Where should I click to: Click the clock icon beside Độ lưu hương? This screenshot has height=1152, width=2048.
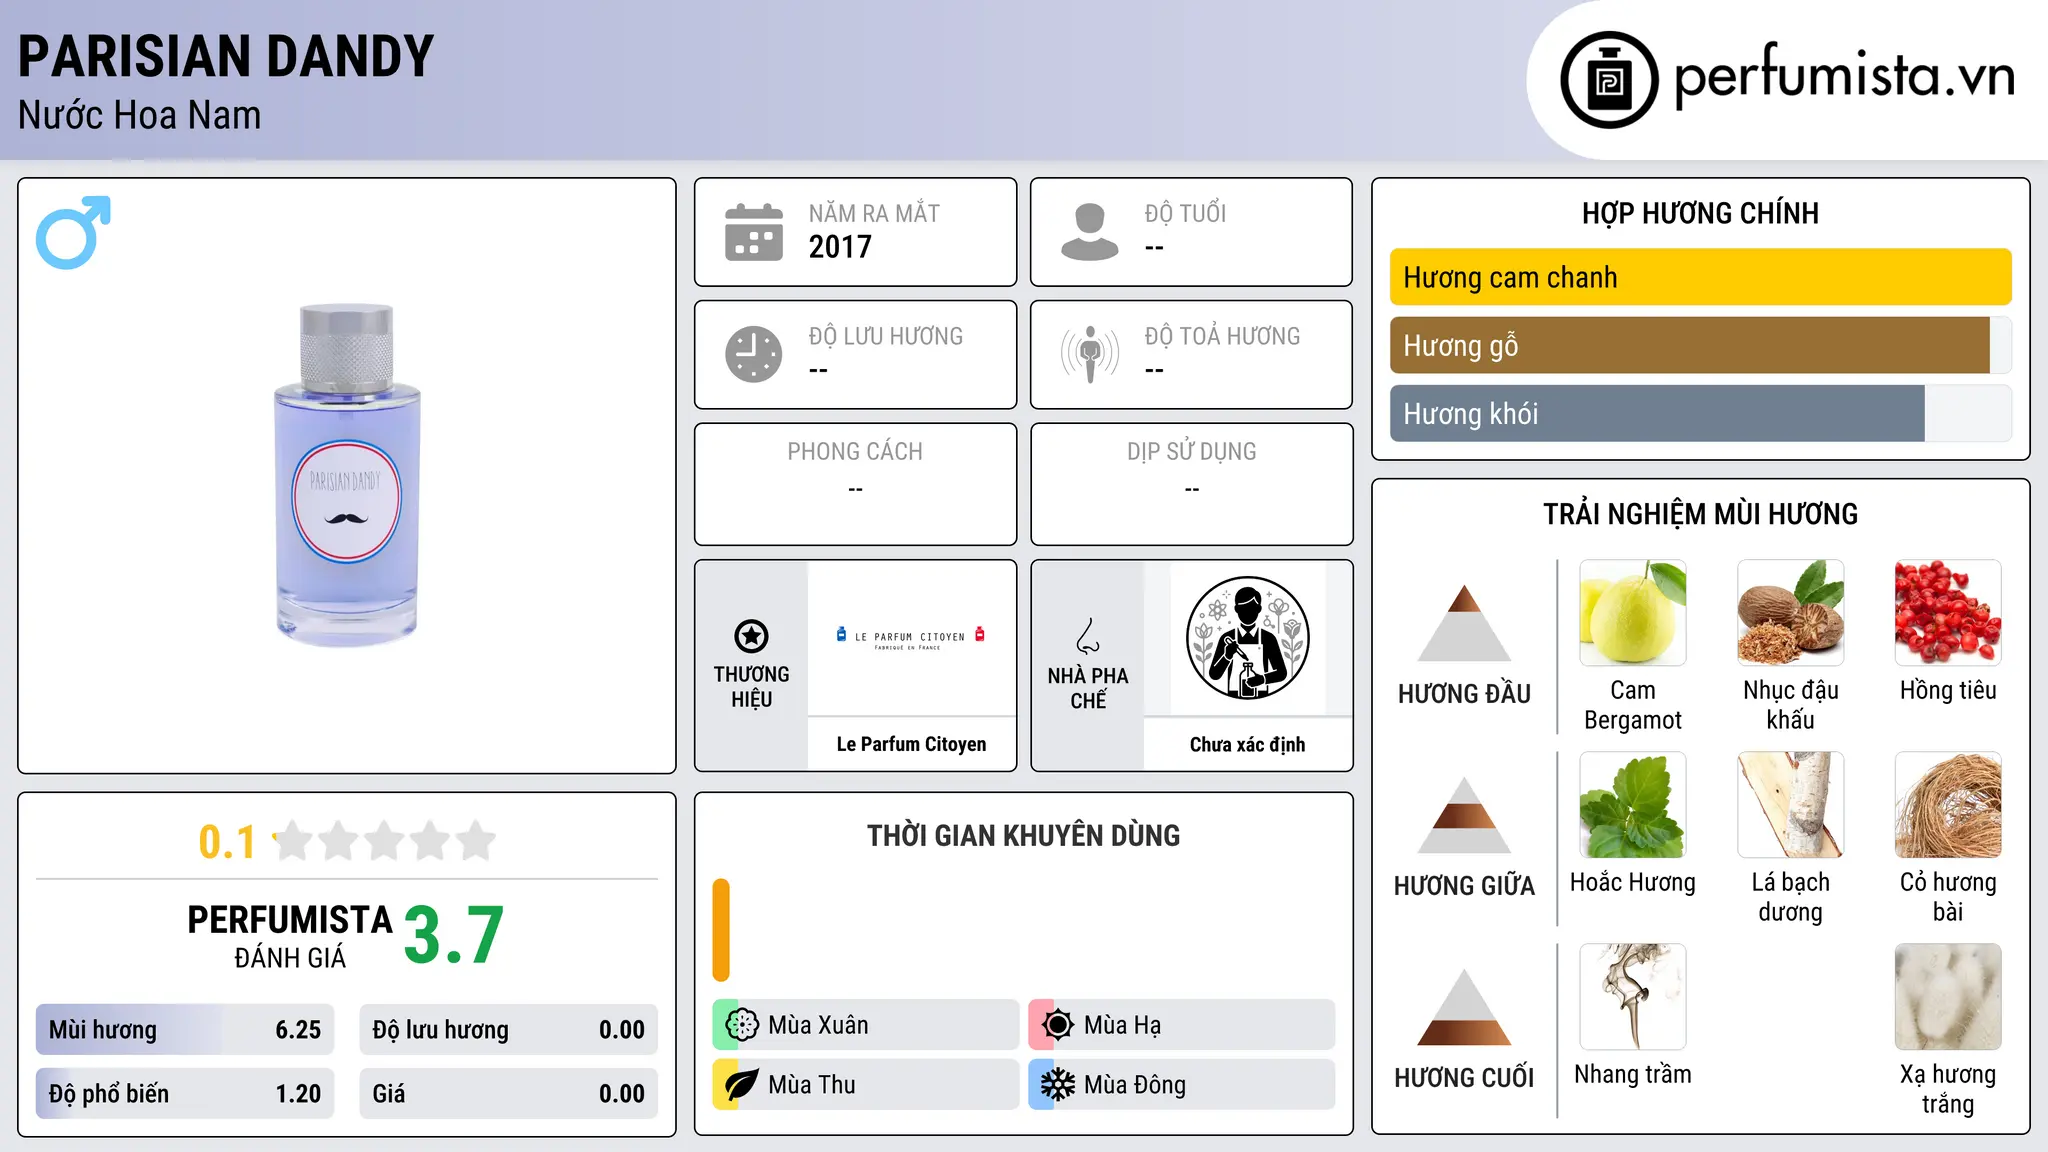754,354
